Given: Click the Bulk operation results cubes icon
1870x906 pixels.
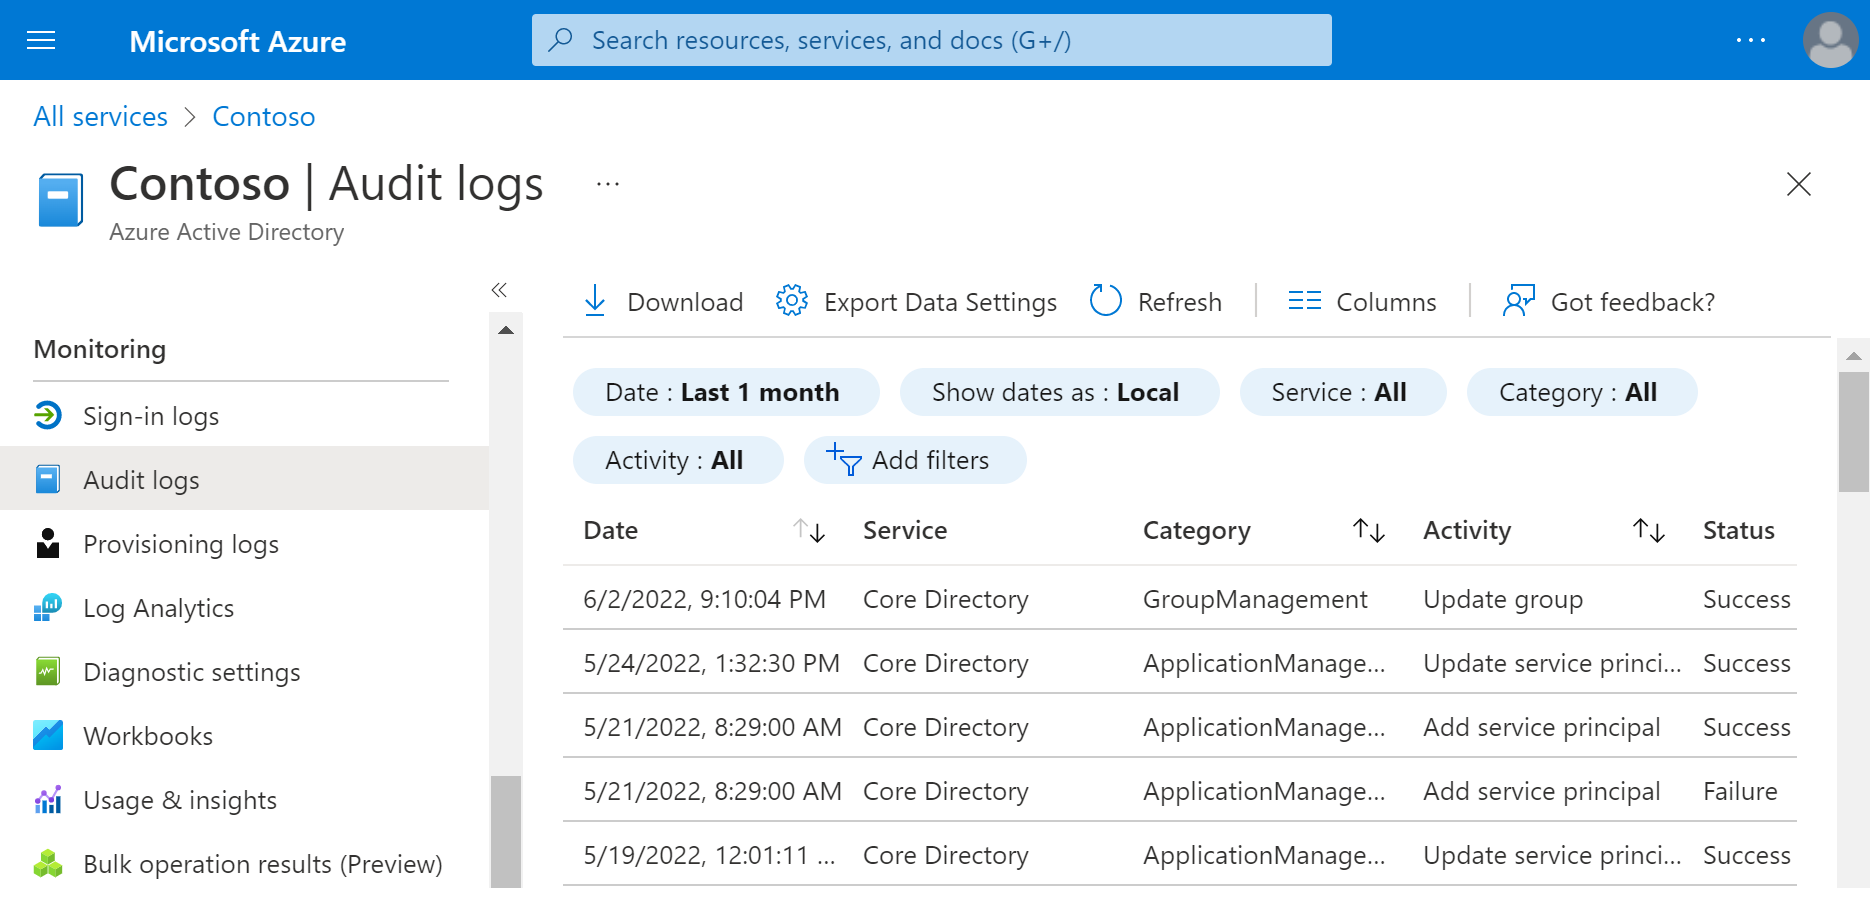Looking at the screenshot, I should pyautogui.click(x=48, y=863).
